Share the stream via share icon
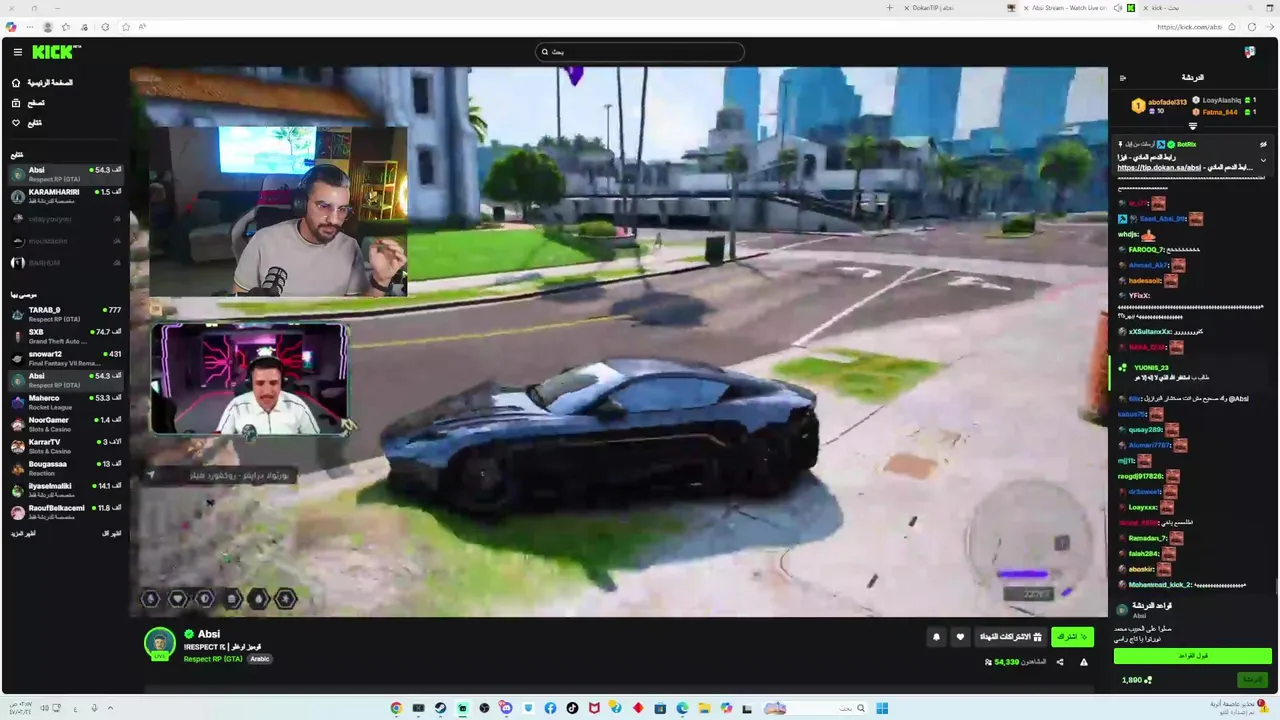 1060,662
